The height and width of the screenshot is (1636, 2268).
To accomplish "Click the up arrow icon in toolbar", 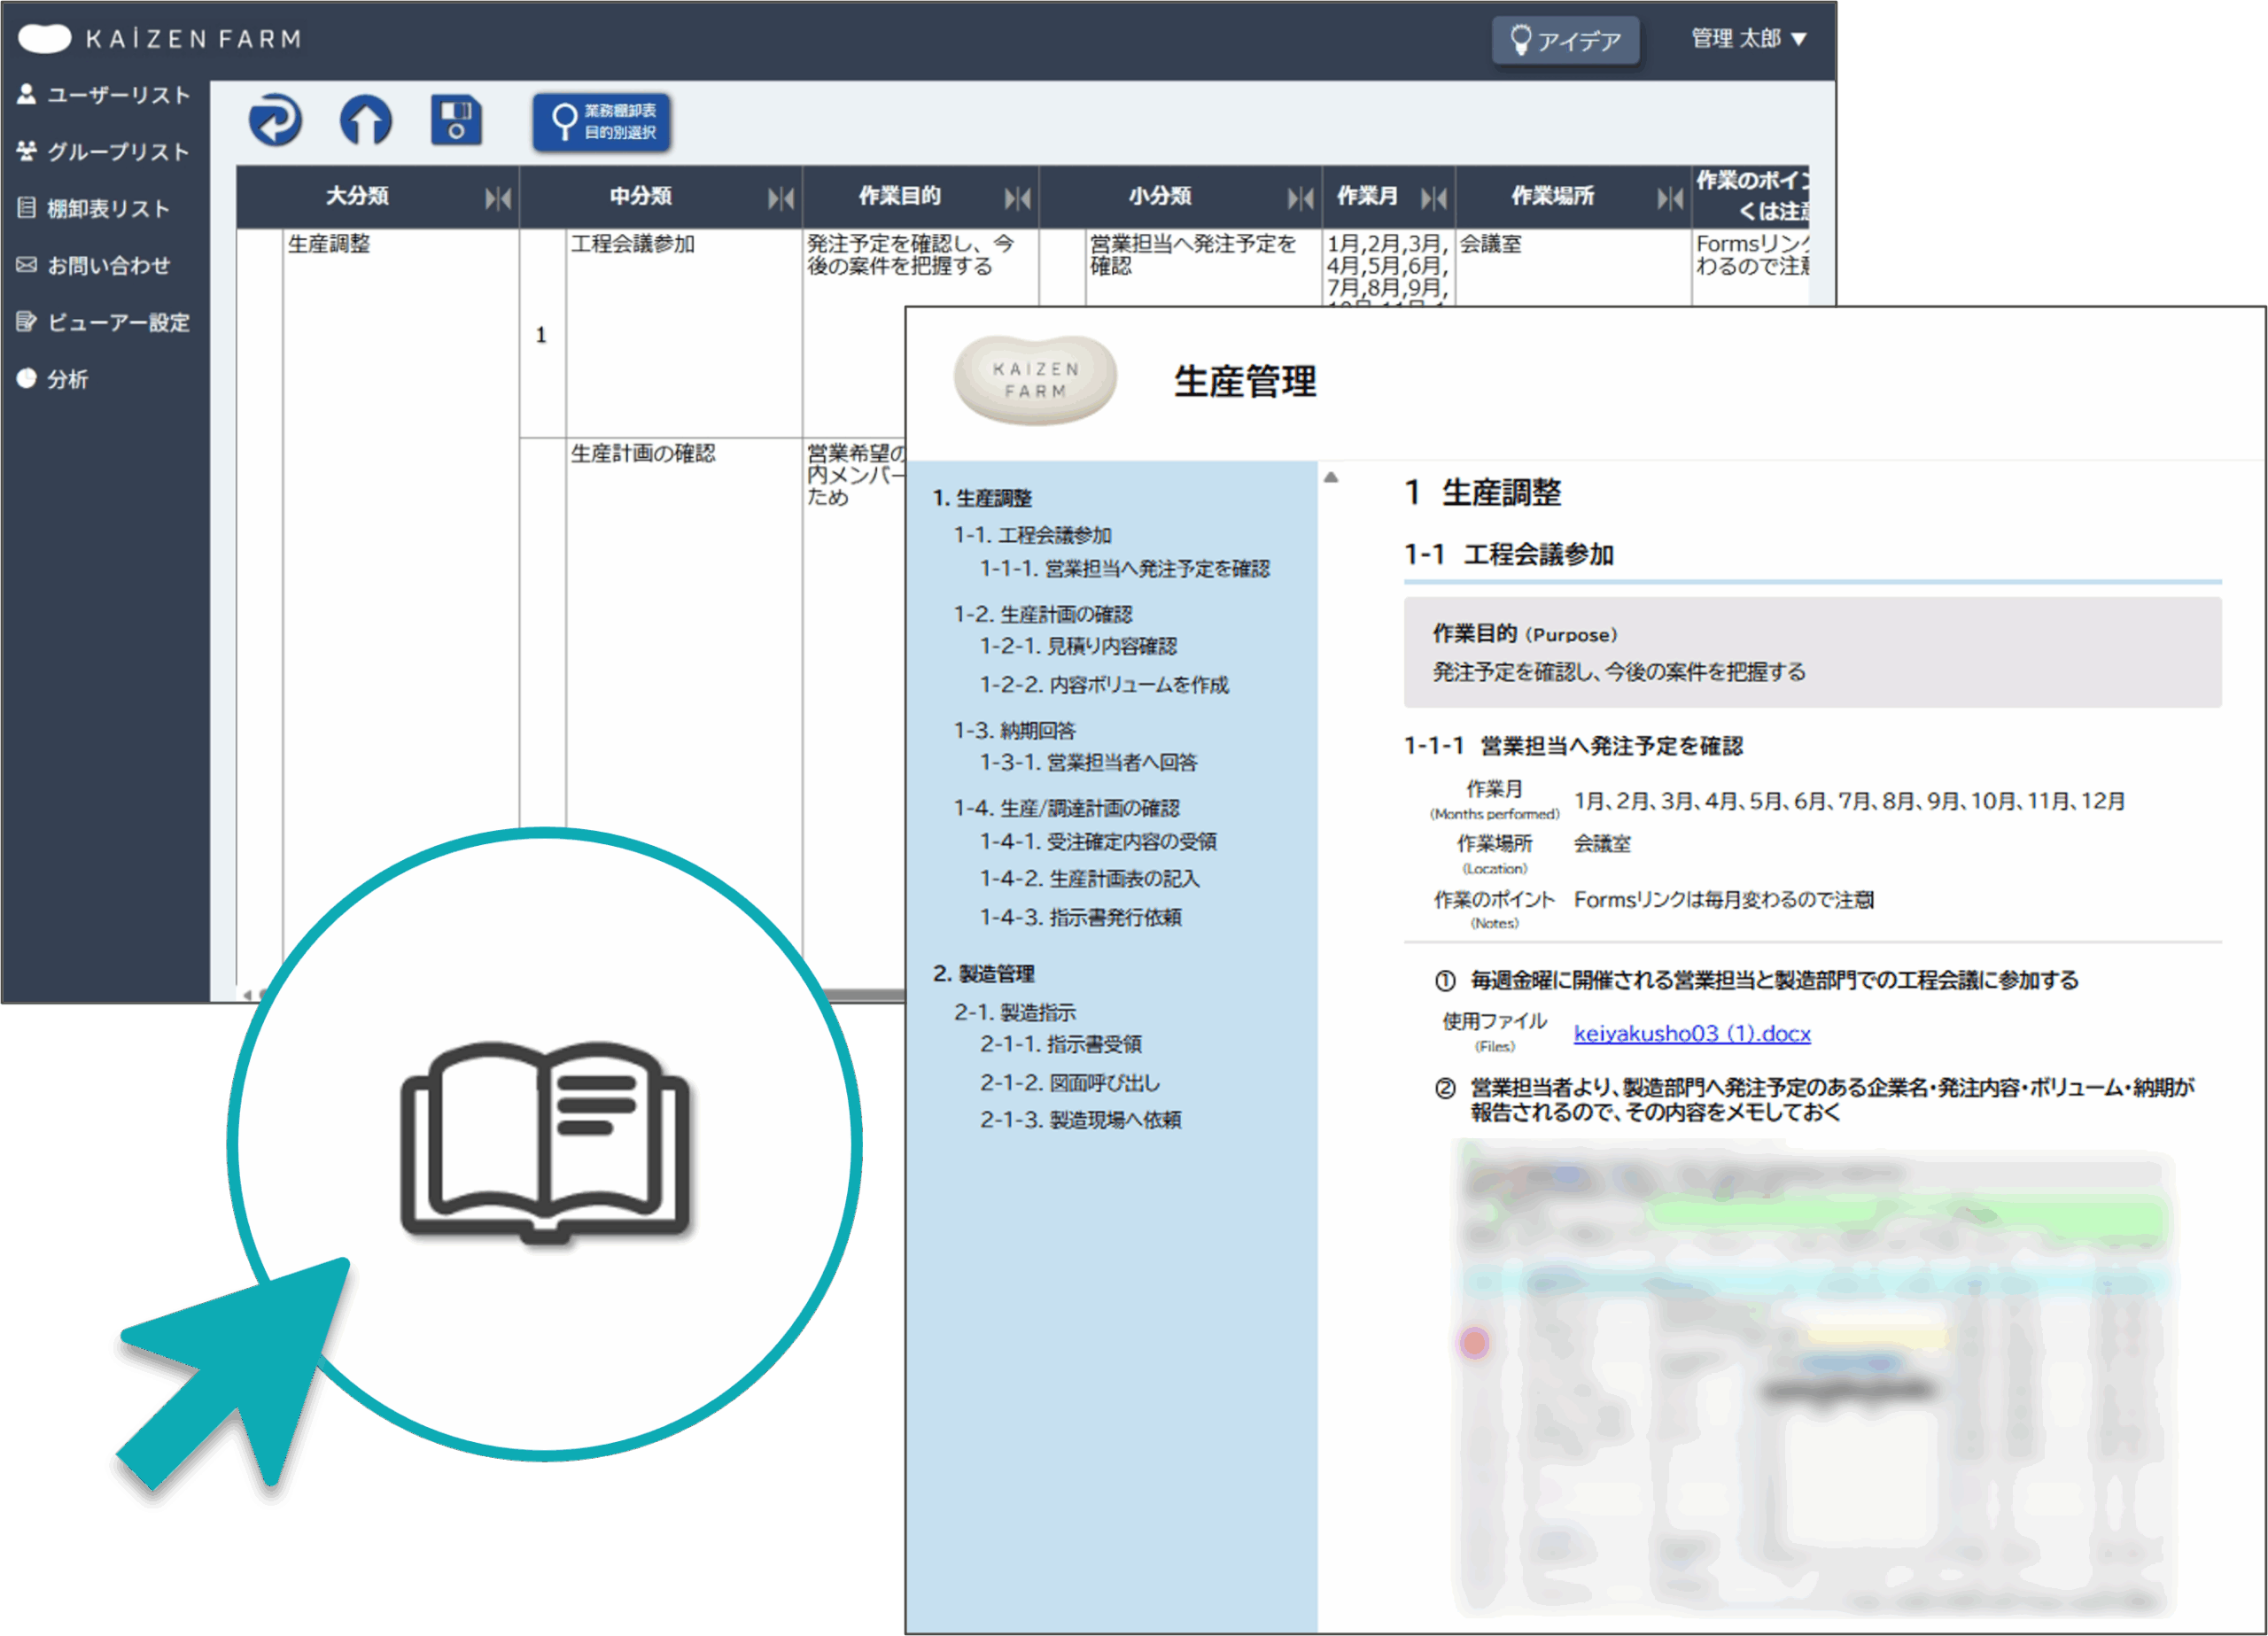I will 365,121.
